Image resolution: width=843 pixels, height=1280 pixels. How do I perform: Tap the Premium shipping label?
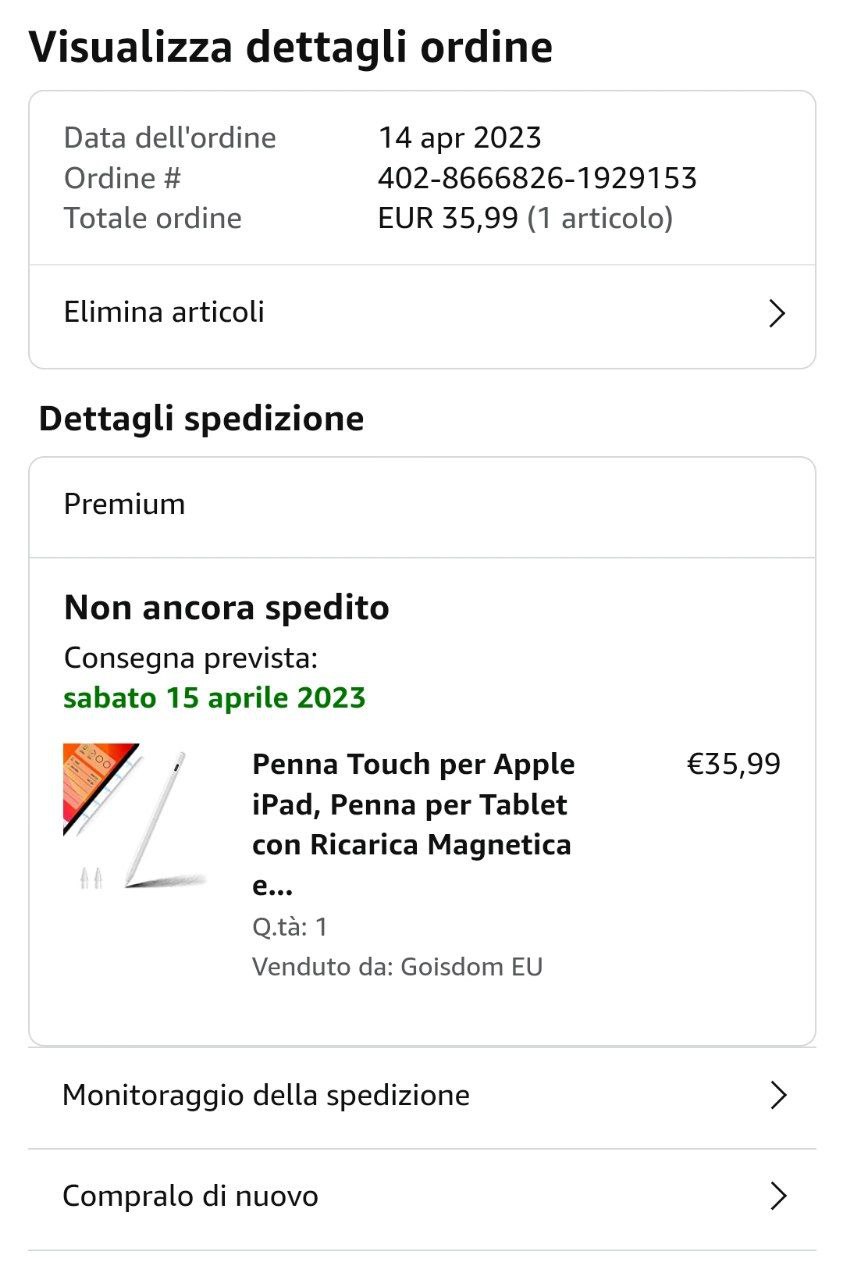tap(124, 504)
